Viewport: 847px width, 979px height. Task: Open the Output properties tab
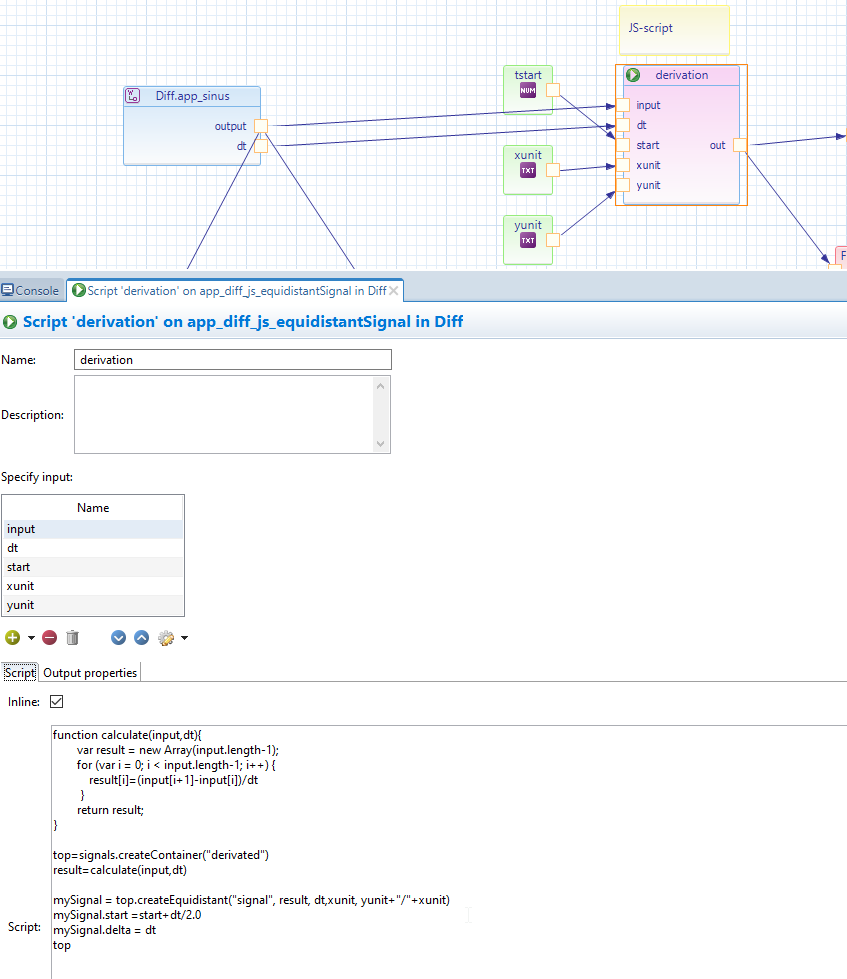tap(90, 673)
